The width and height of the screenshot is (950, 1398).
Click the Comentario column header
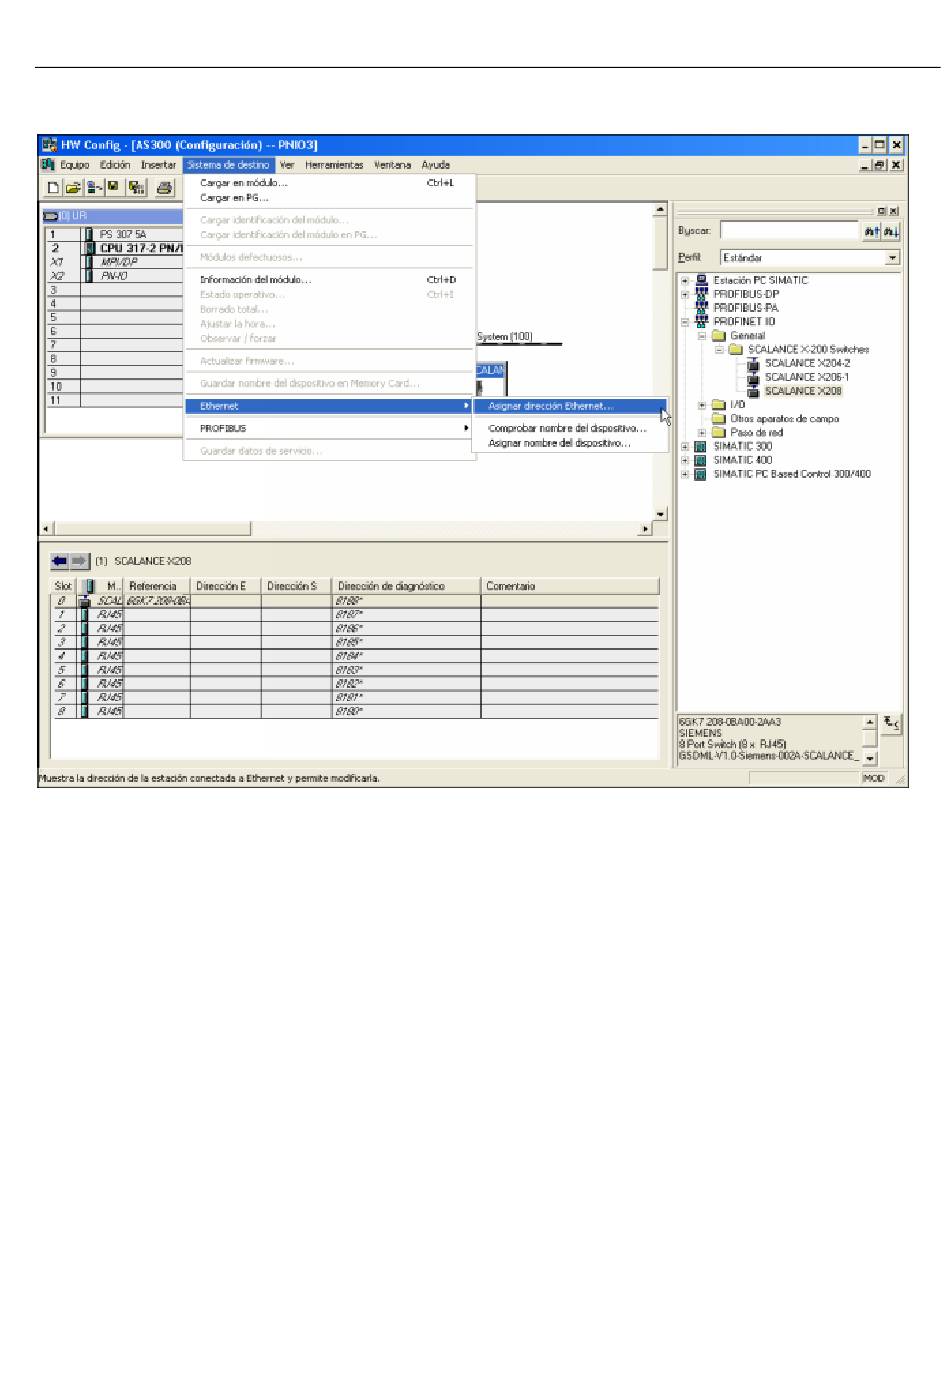point(570,586)
